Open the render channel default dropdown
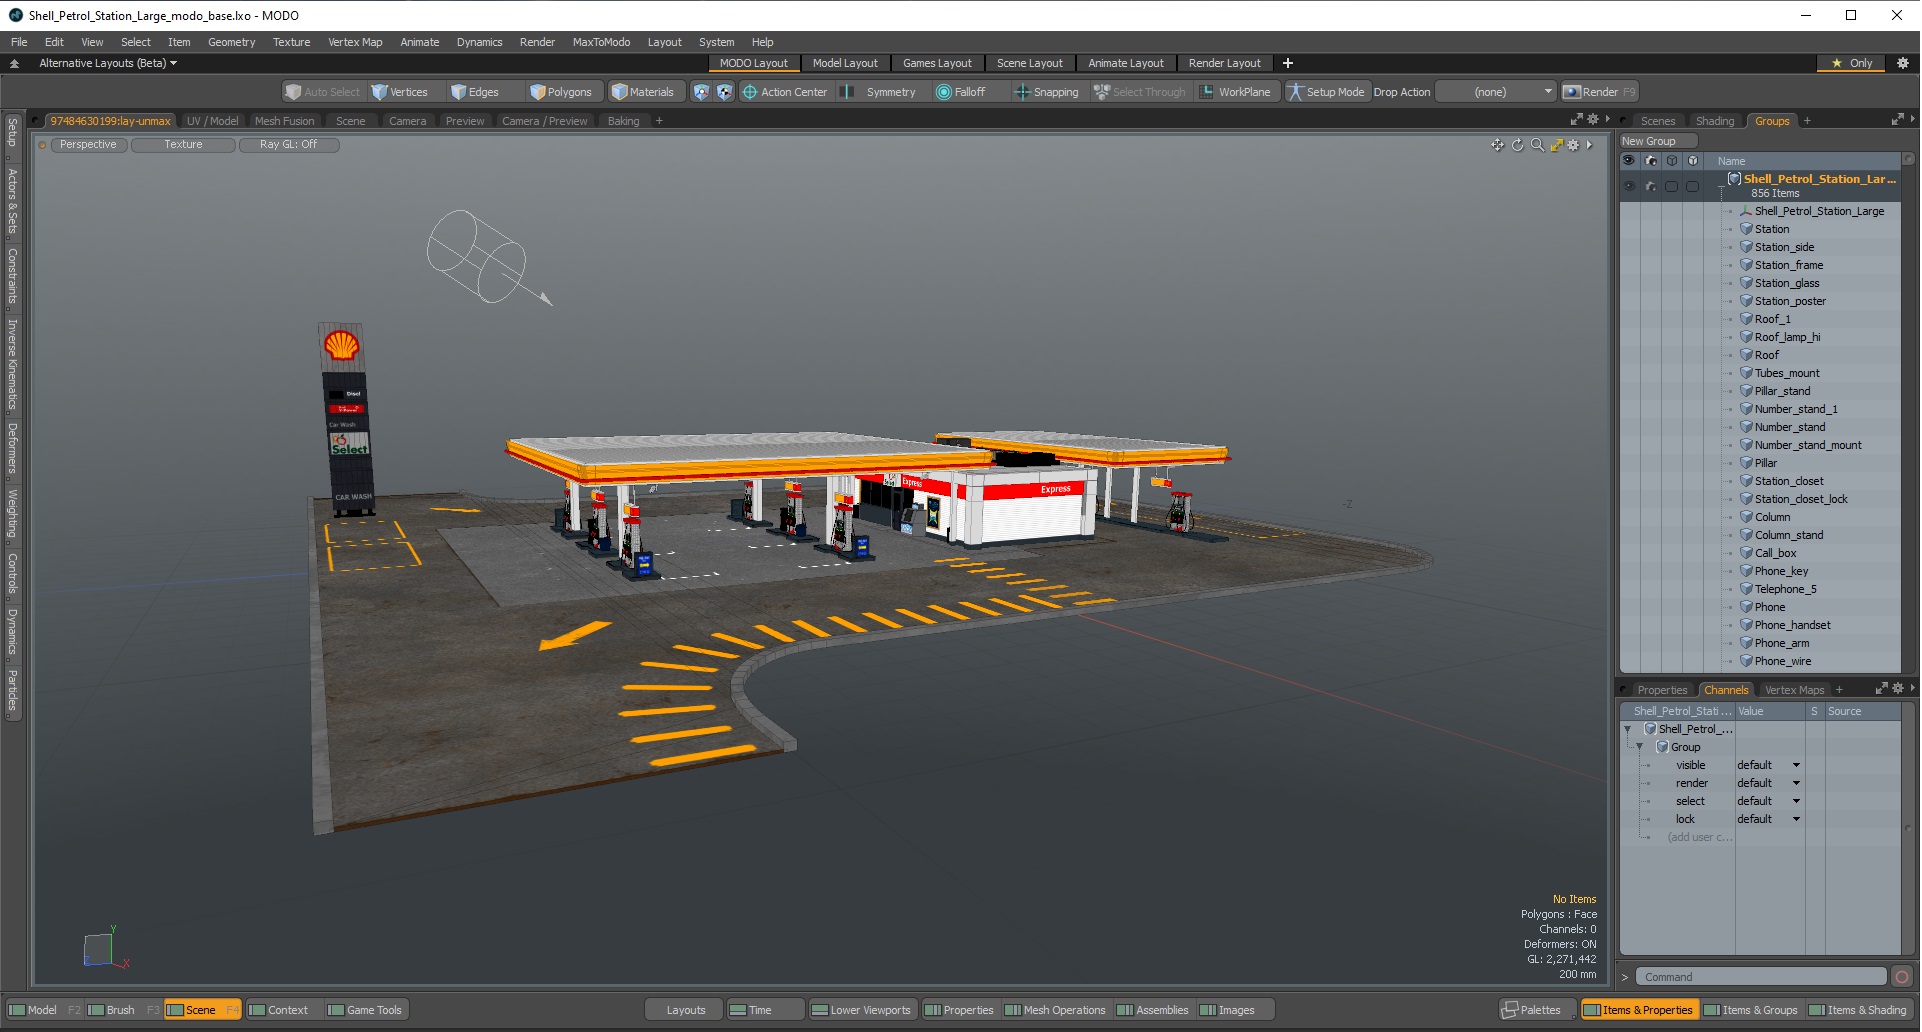This screenshot has width=1922, height=1032. 1768,783
